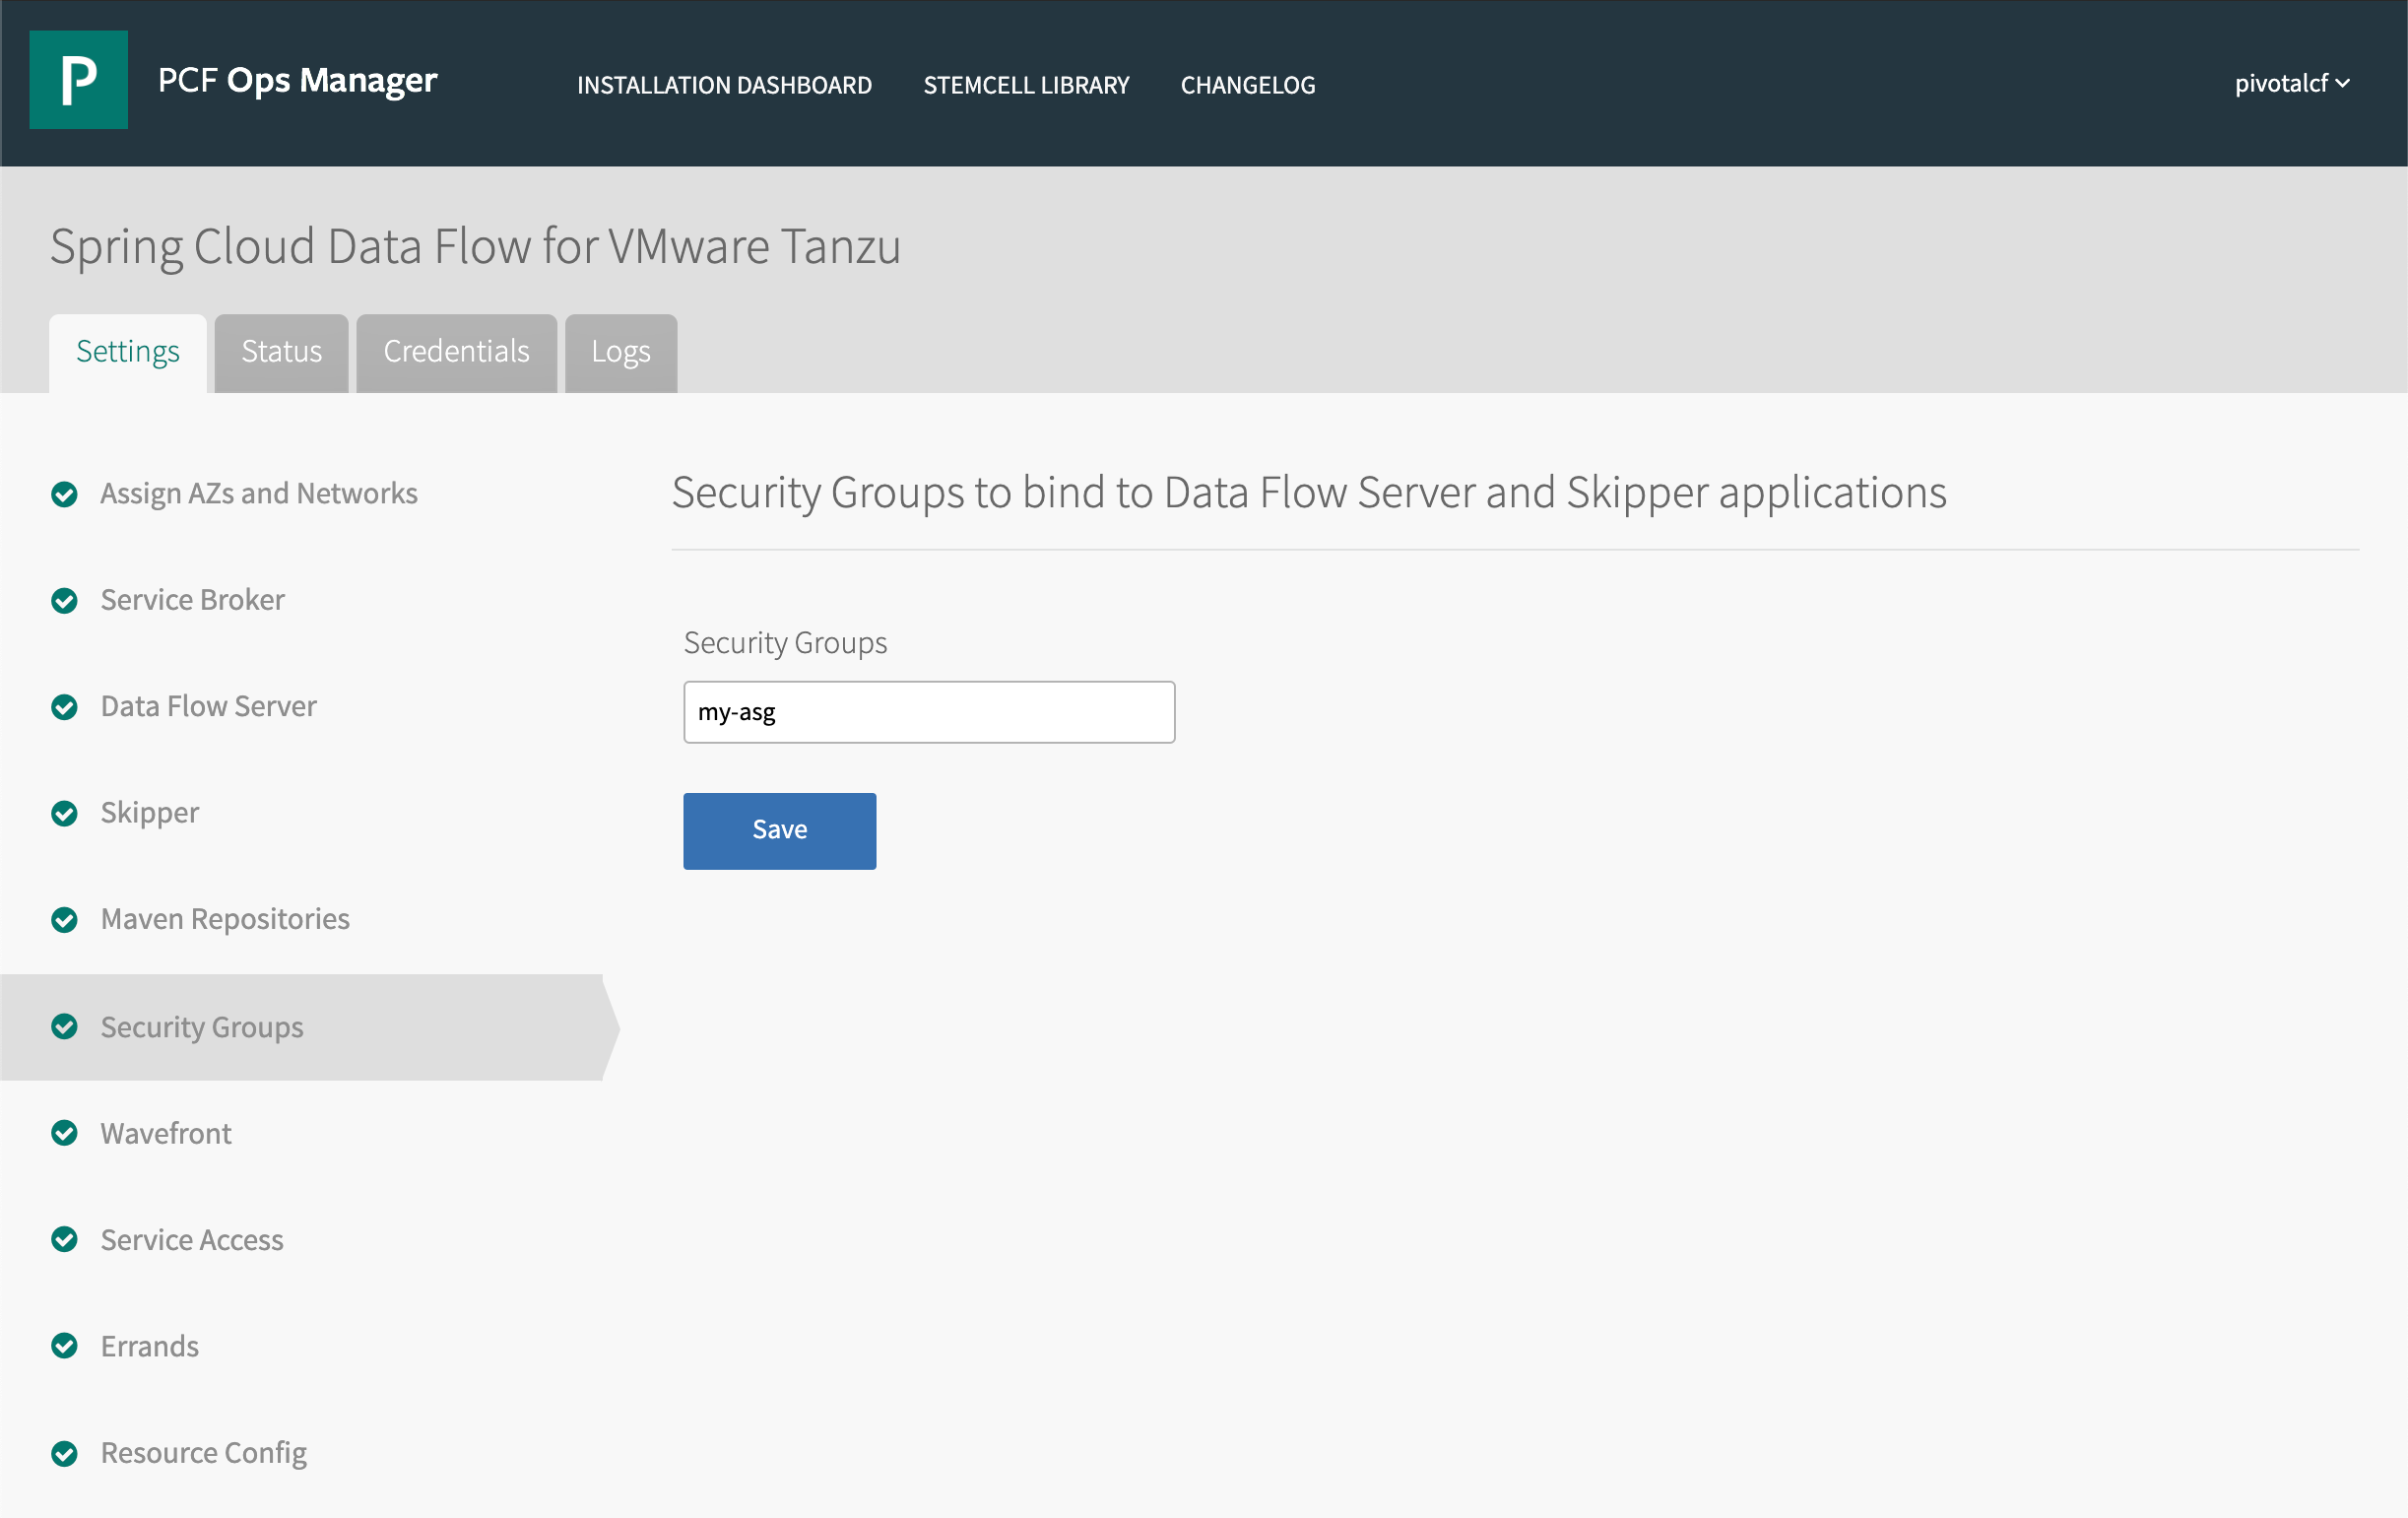Open the pivotalcf user dropdown
The width and height of the screenshot is (2408, 1518).
click(x=2292, y=84)
